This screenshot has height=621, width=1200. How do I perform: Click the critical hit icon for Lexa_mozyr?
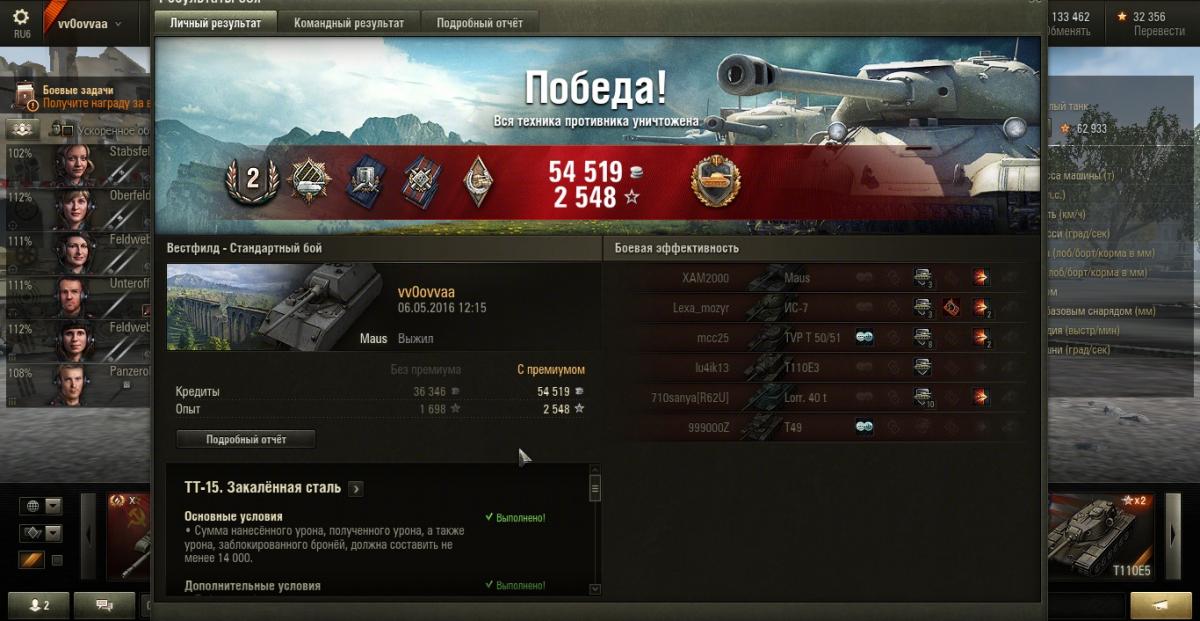[951, 308]
